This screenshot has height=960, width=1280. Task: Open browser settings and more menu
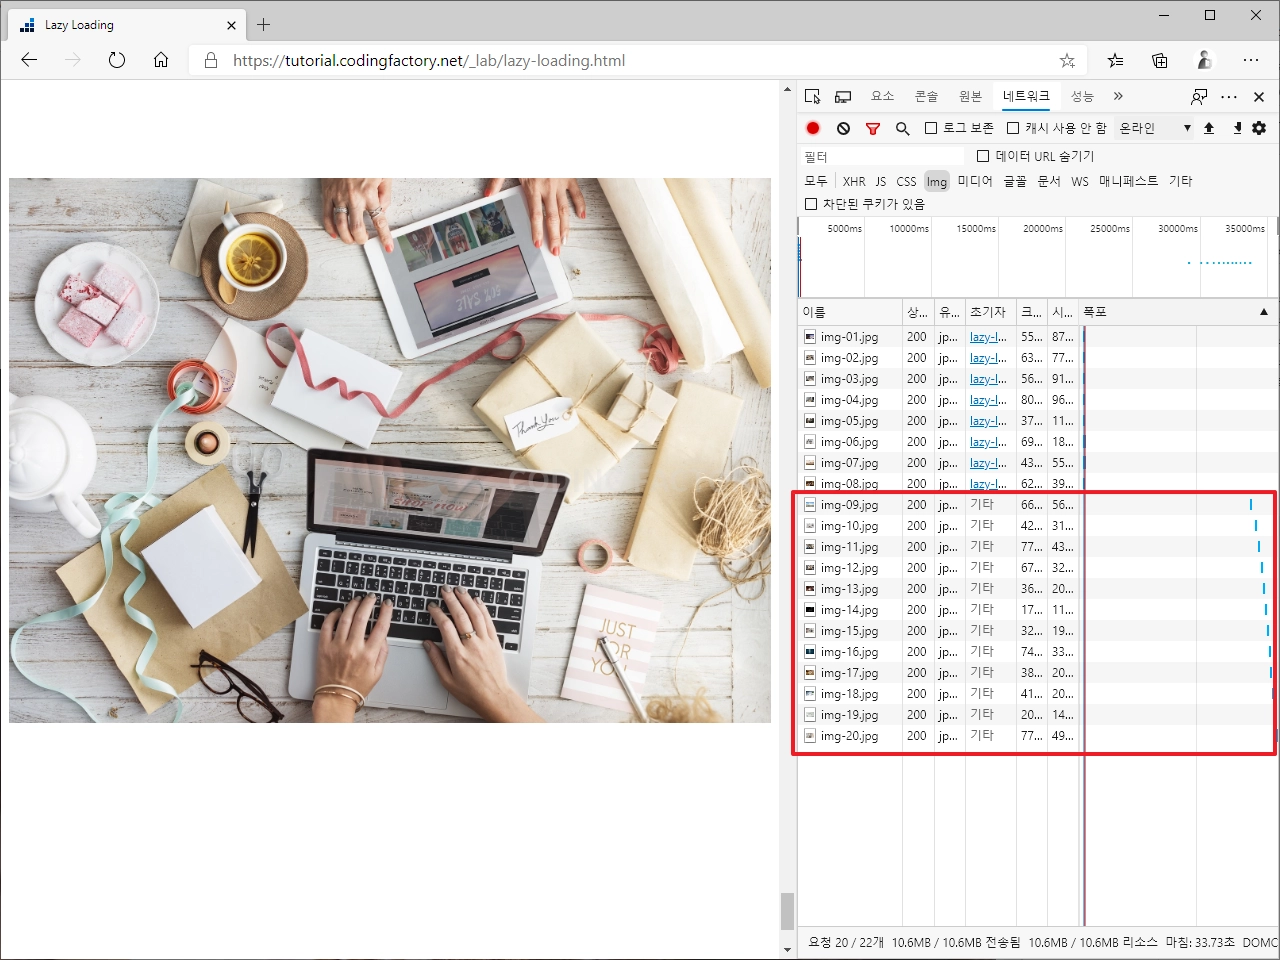[1251, 60]
